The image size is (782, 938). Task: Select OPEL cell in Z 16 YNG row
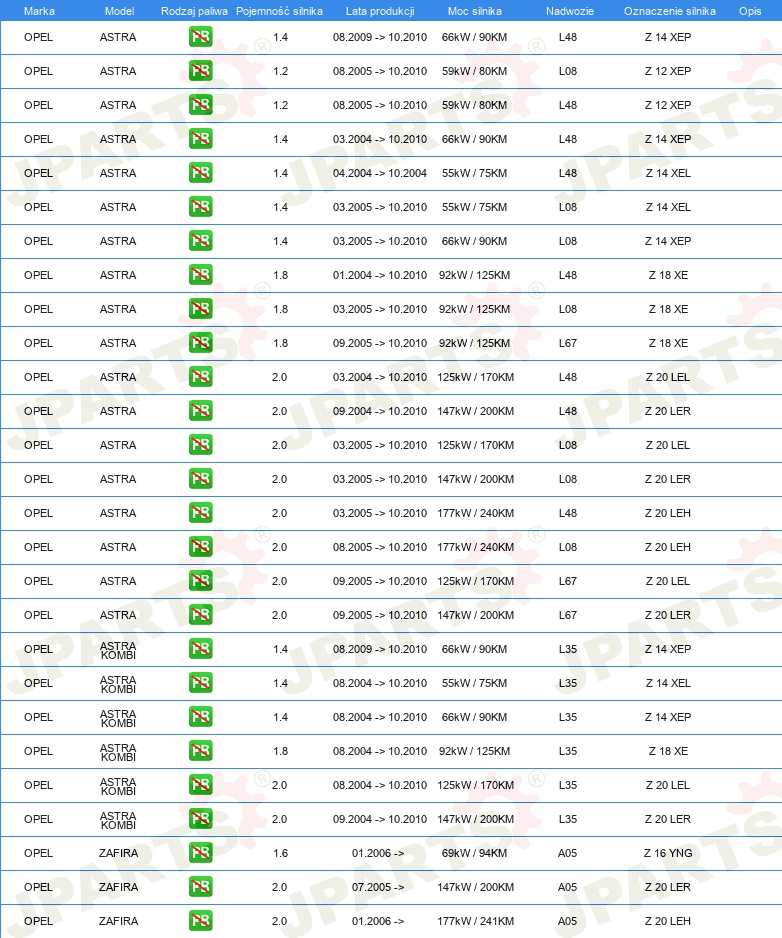click(x=38, y=853)
